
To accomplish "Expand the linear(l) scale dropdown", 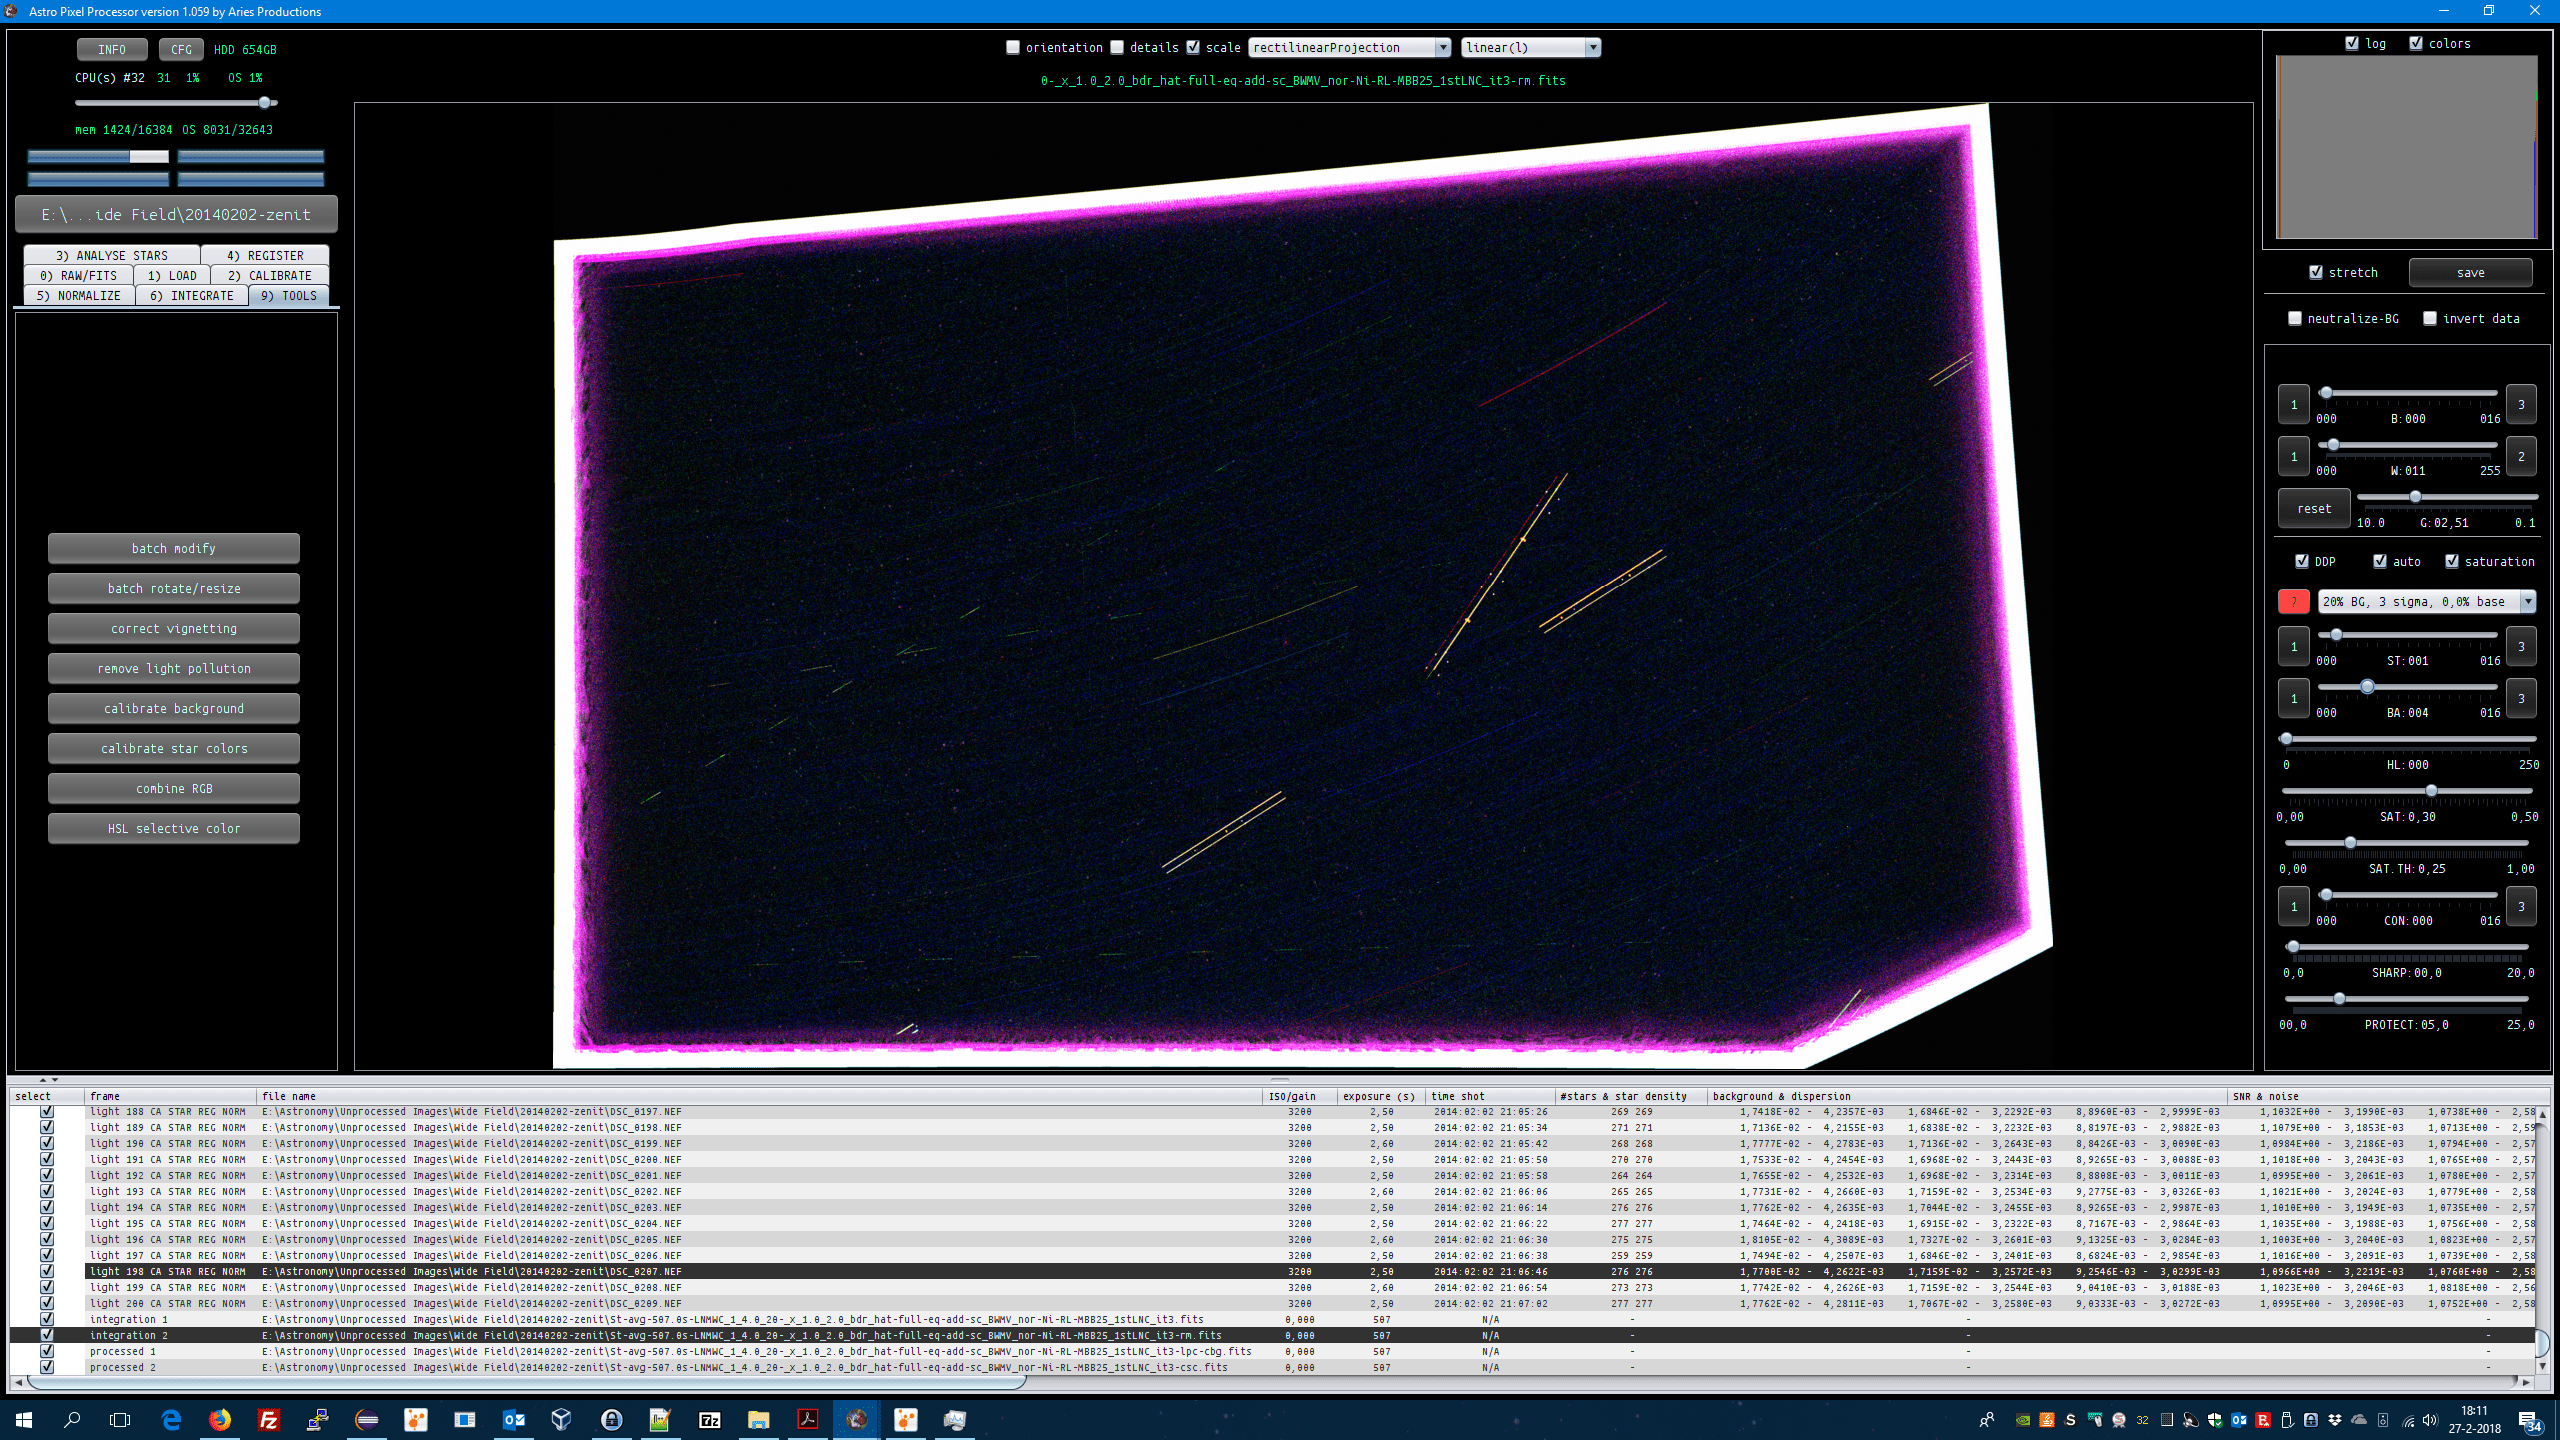I will coord(1530,47).
